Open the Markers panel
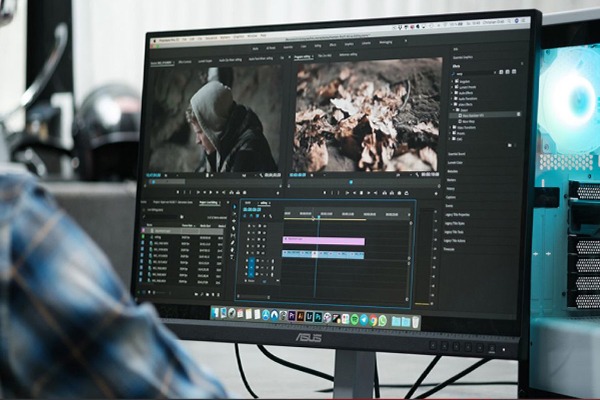 [x=451, y=180]
